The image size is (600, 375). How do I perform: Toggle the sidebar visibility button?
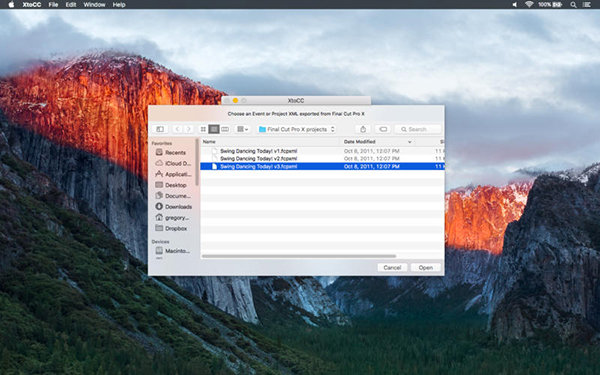click(x=160, y=129)
